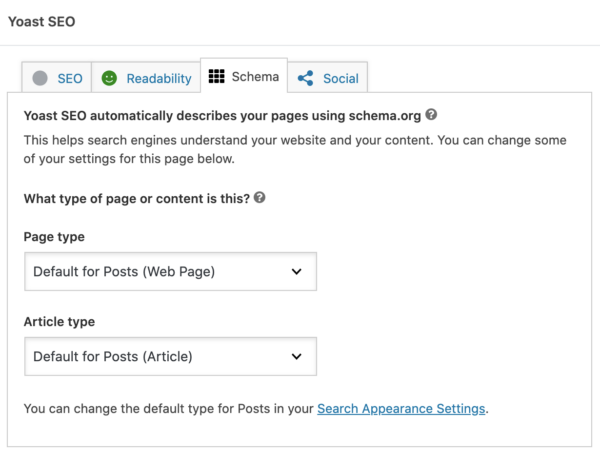Switch to the SEO tab

(69, 78)
